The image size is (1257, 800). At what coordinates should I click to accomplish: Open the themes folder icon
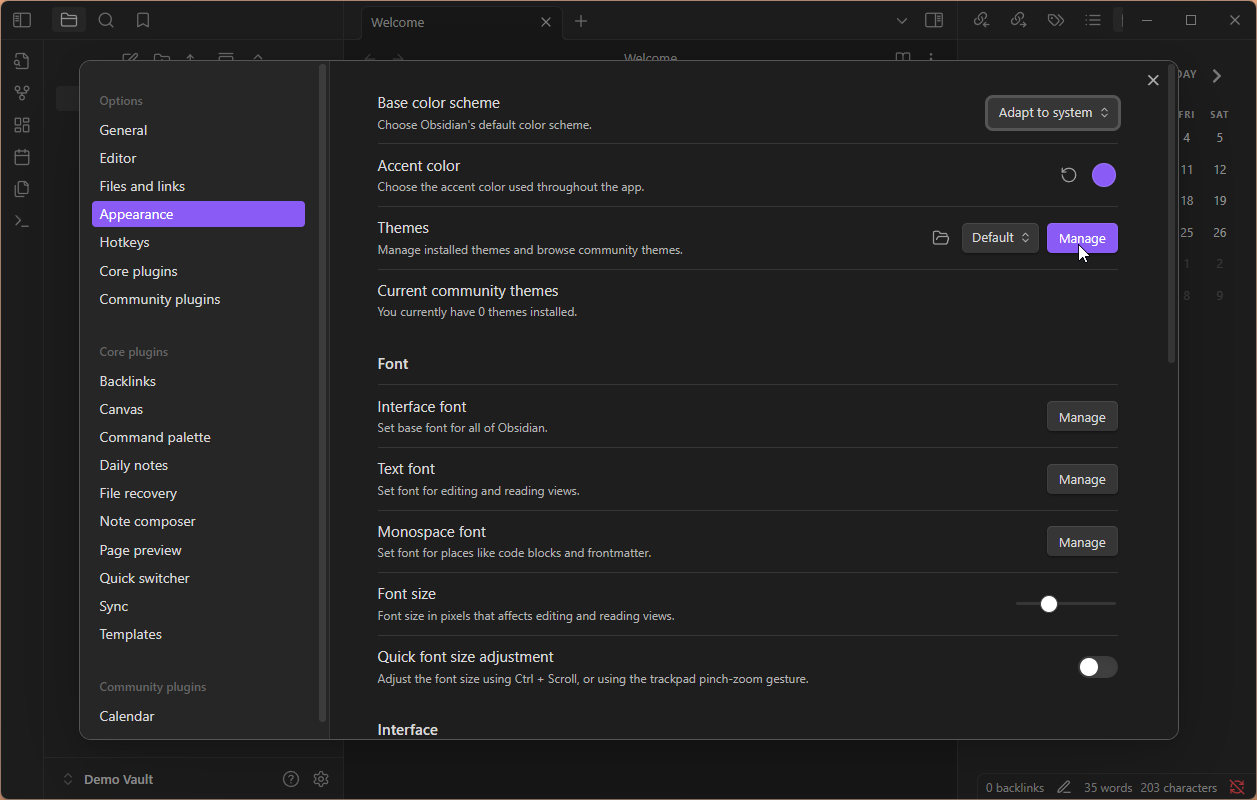pyautogui.click(x=940, y=238)
